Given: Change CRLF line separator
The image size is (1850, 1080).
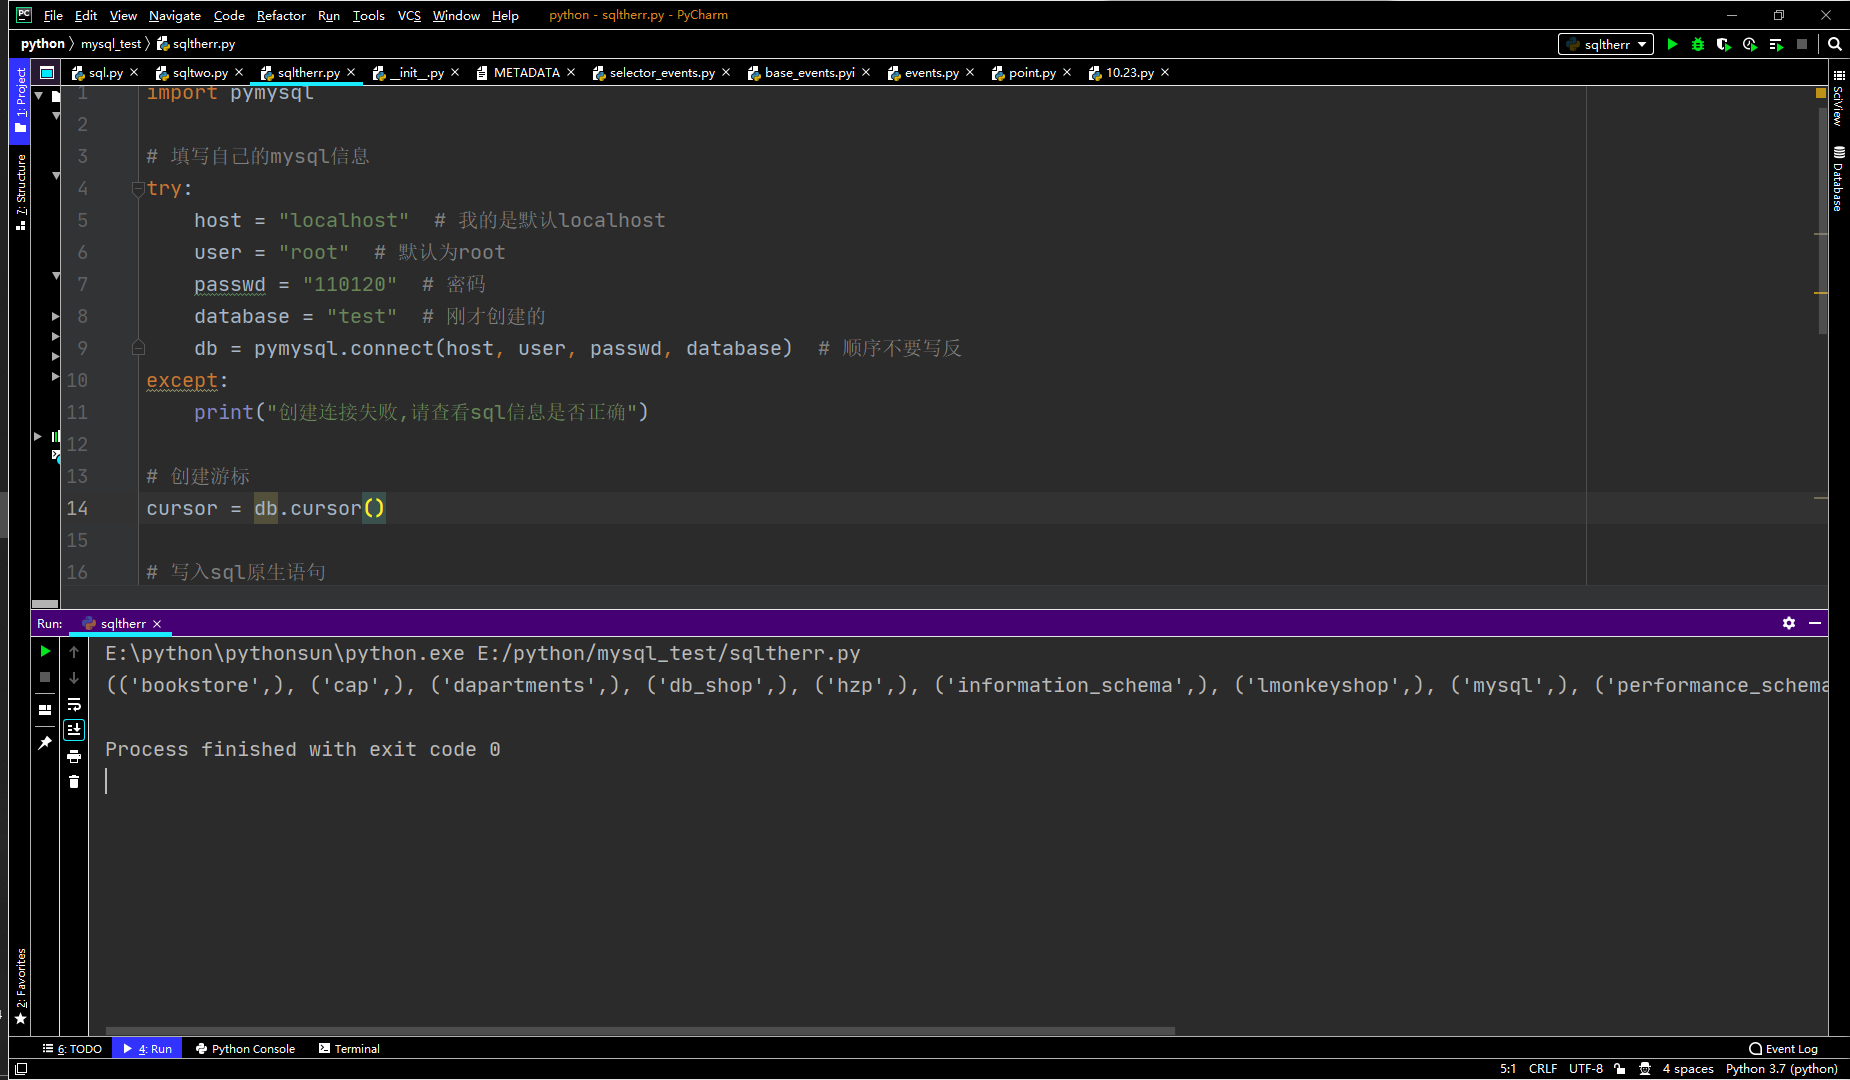Looking at the screenshot, I should point(1543,1069).
